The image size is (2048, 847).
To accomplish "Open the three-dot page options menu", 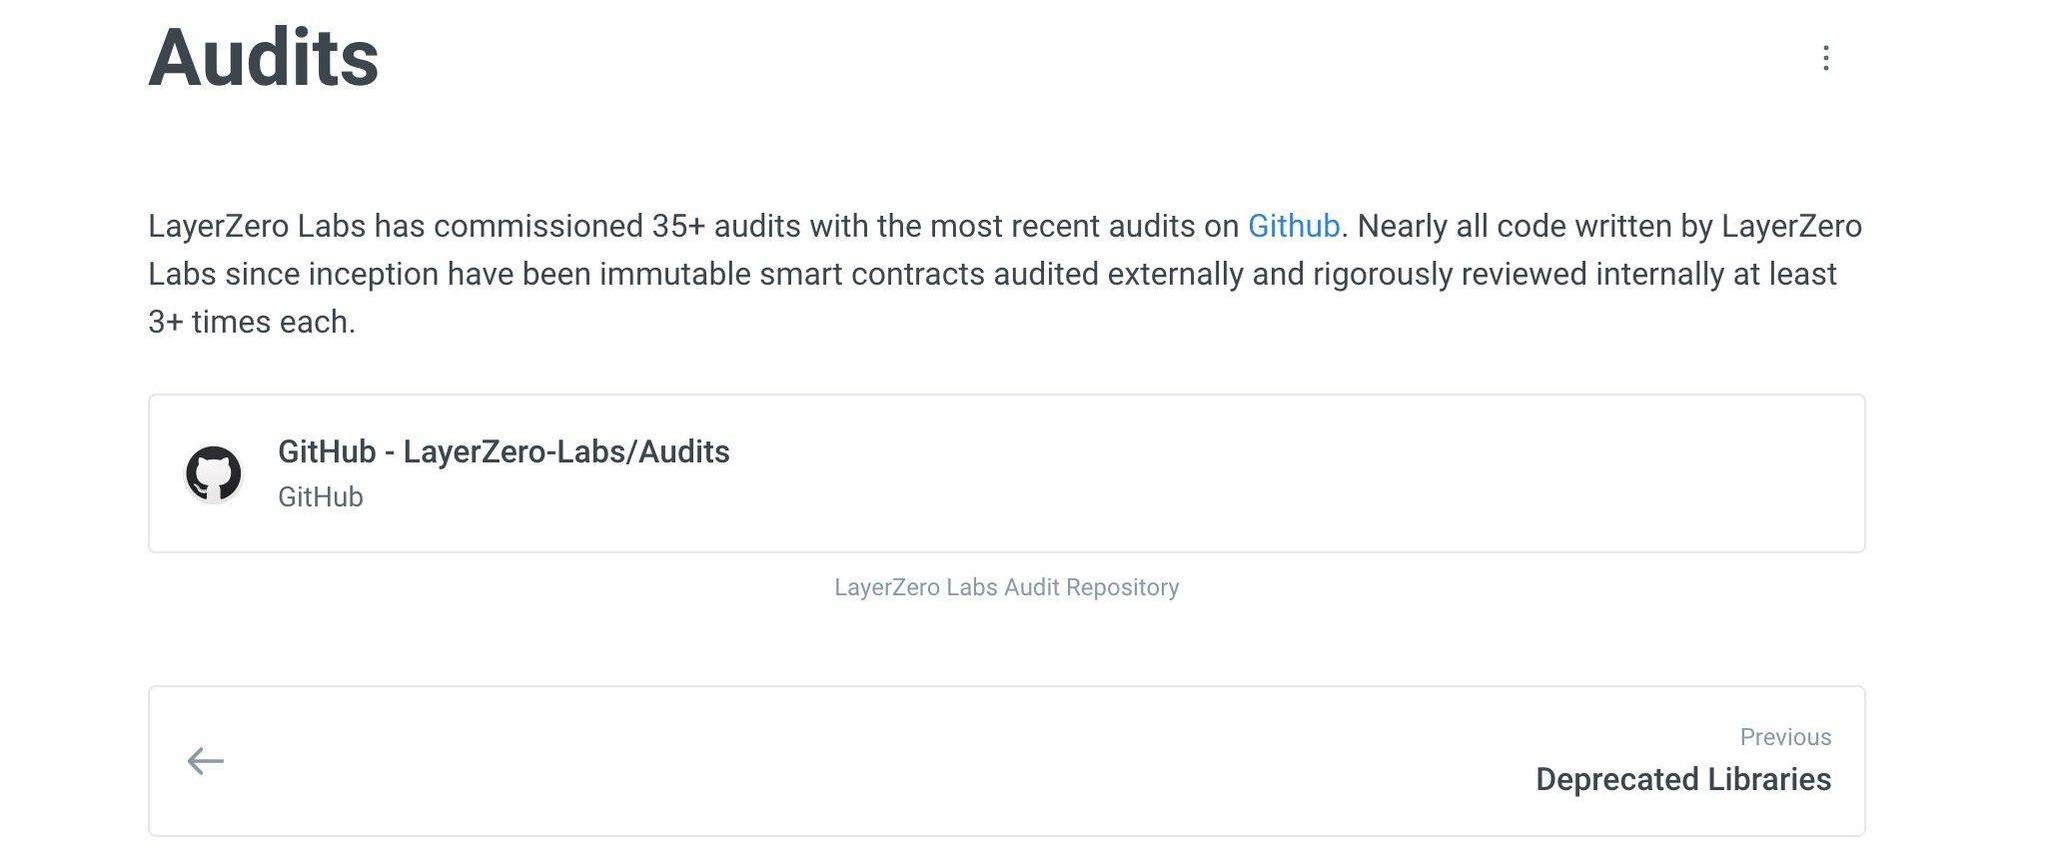I will click(1825, 58).
